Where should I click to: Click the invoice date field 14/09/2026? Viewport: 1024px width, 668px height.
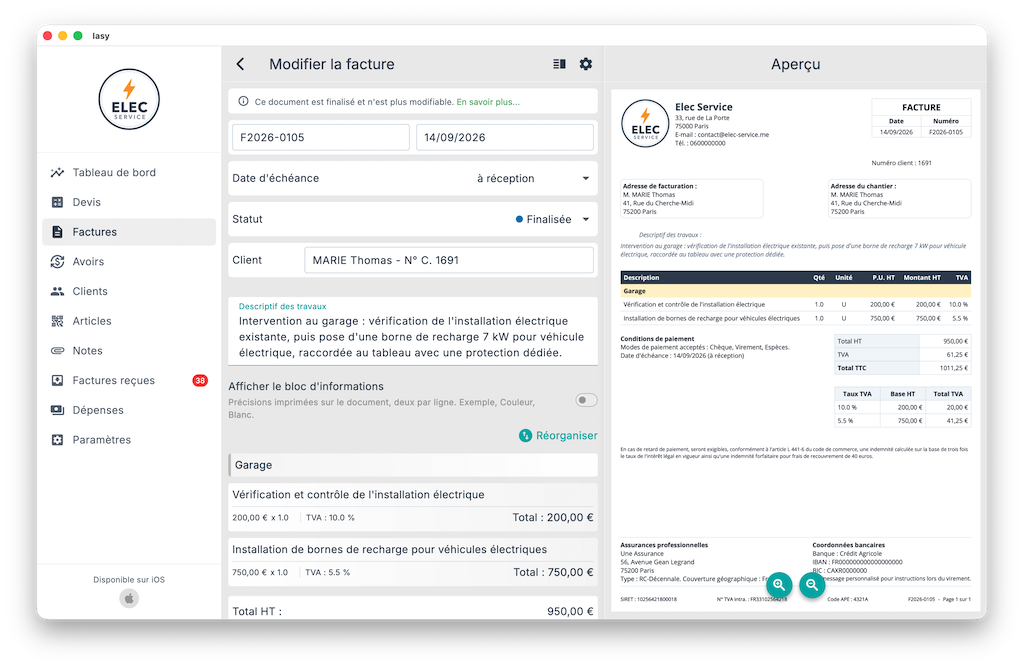[x=505, y=138]
